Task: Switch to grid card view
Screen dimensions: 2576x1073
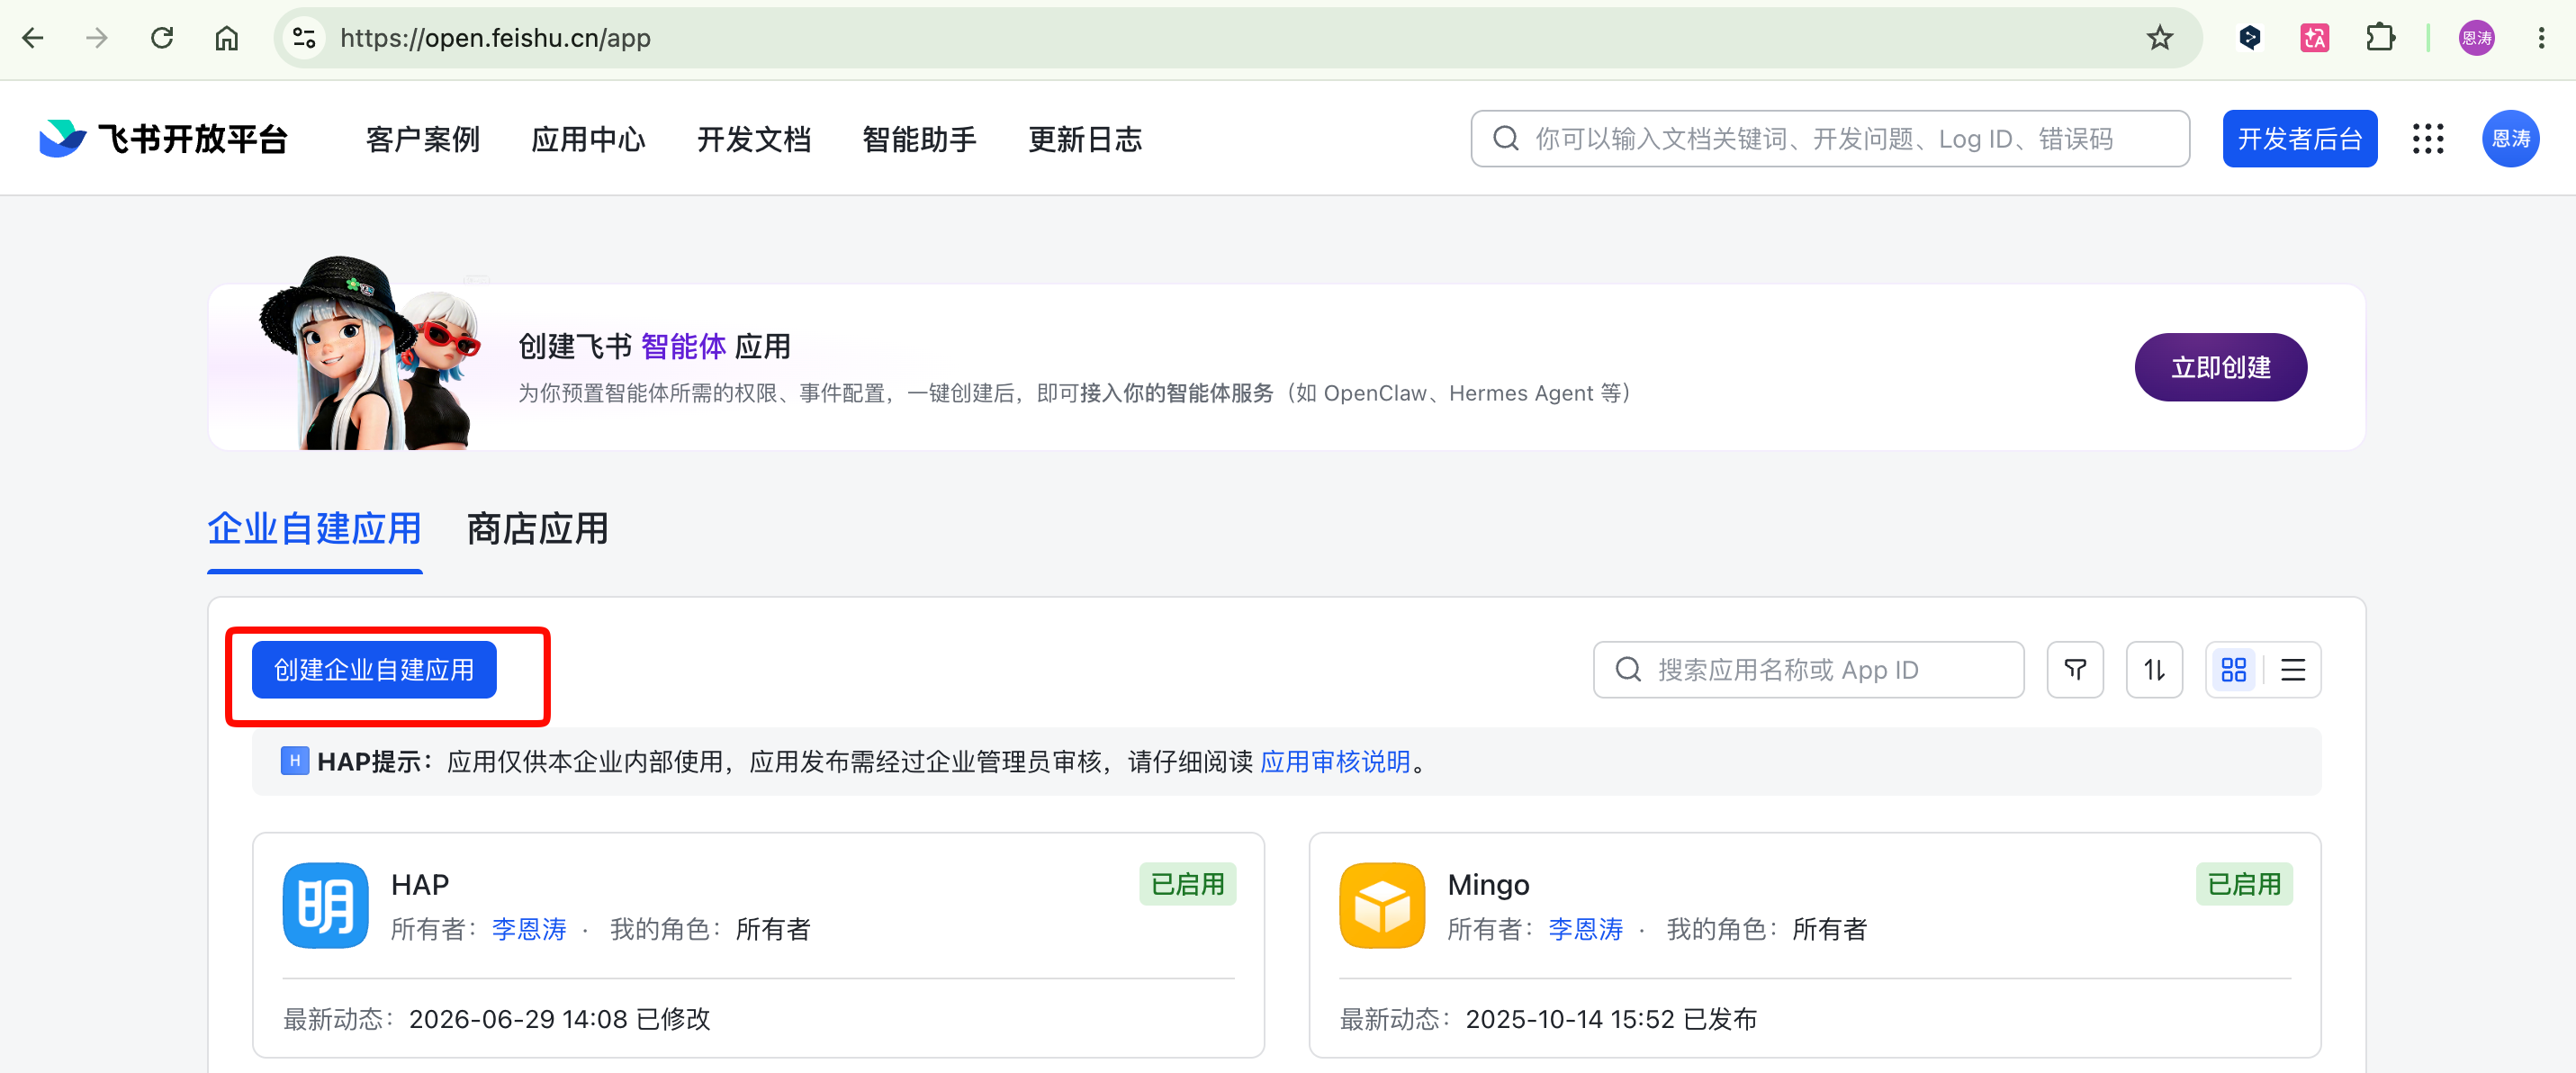Action: [x=2234, y=669]
